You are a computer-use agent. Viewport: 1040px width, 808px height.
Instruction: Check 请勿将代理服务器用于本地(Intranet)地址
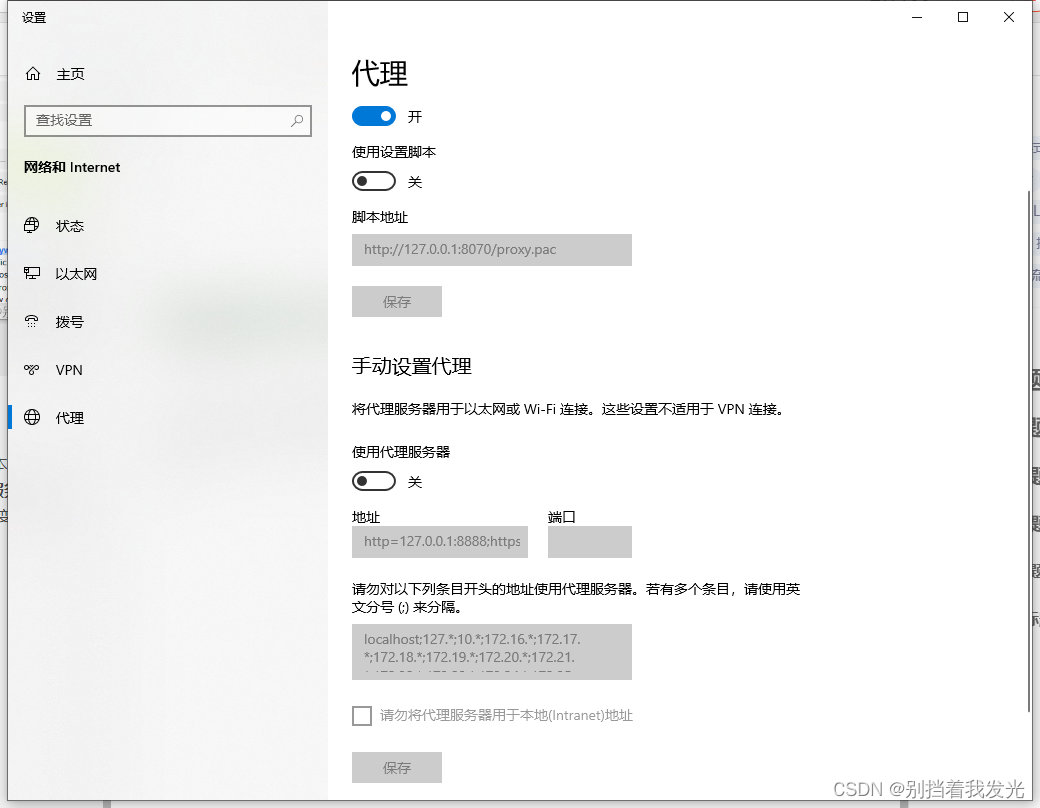[362, 716]
